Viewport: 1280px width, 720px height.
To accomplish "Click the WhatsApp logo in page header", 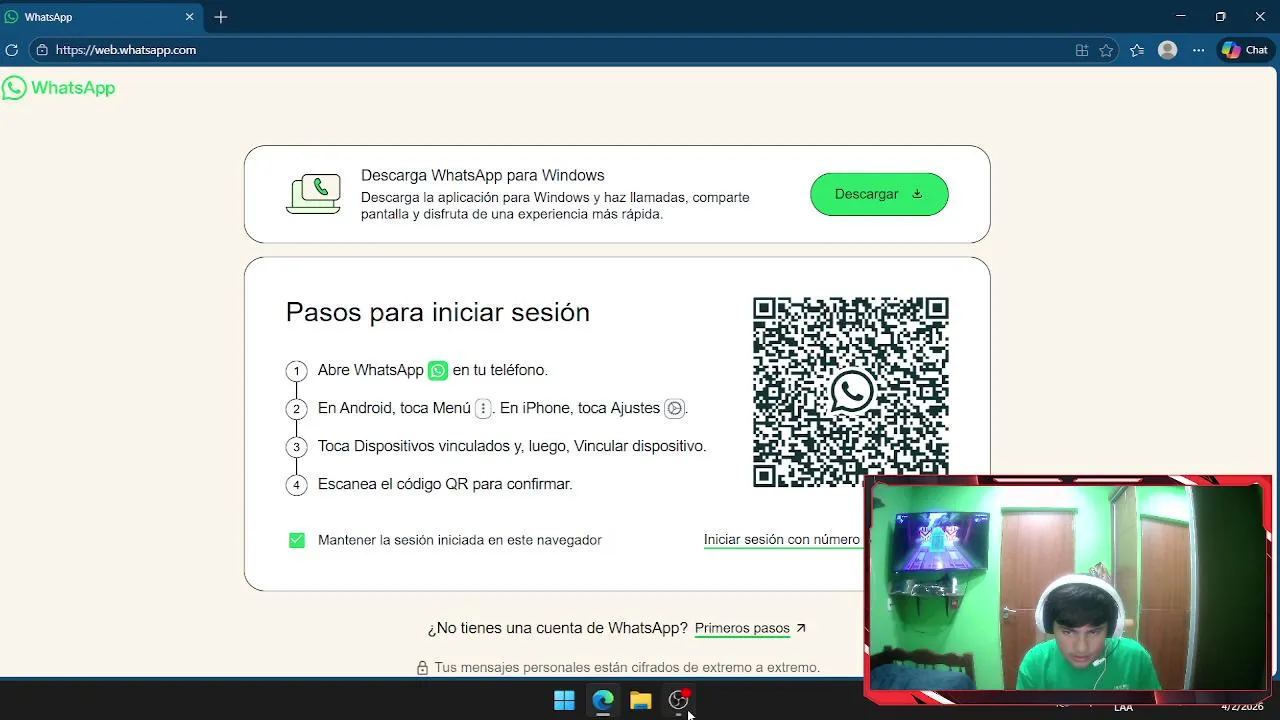I will pyautogui.click(x=58, y=88).
